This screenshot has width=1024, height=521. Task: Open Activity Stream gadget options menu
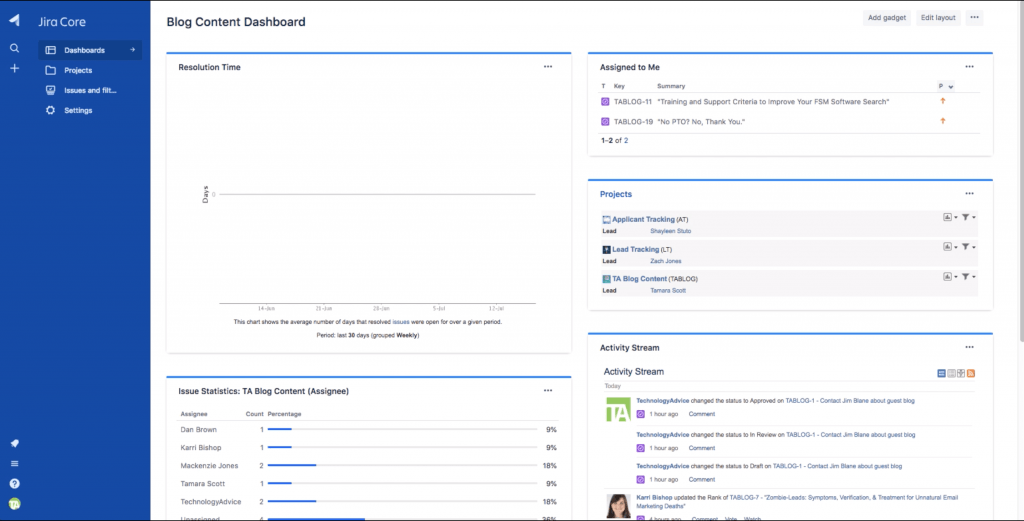click(969, 347)
